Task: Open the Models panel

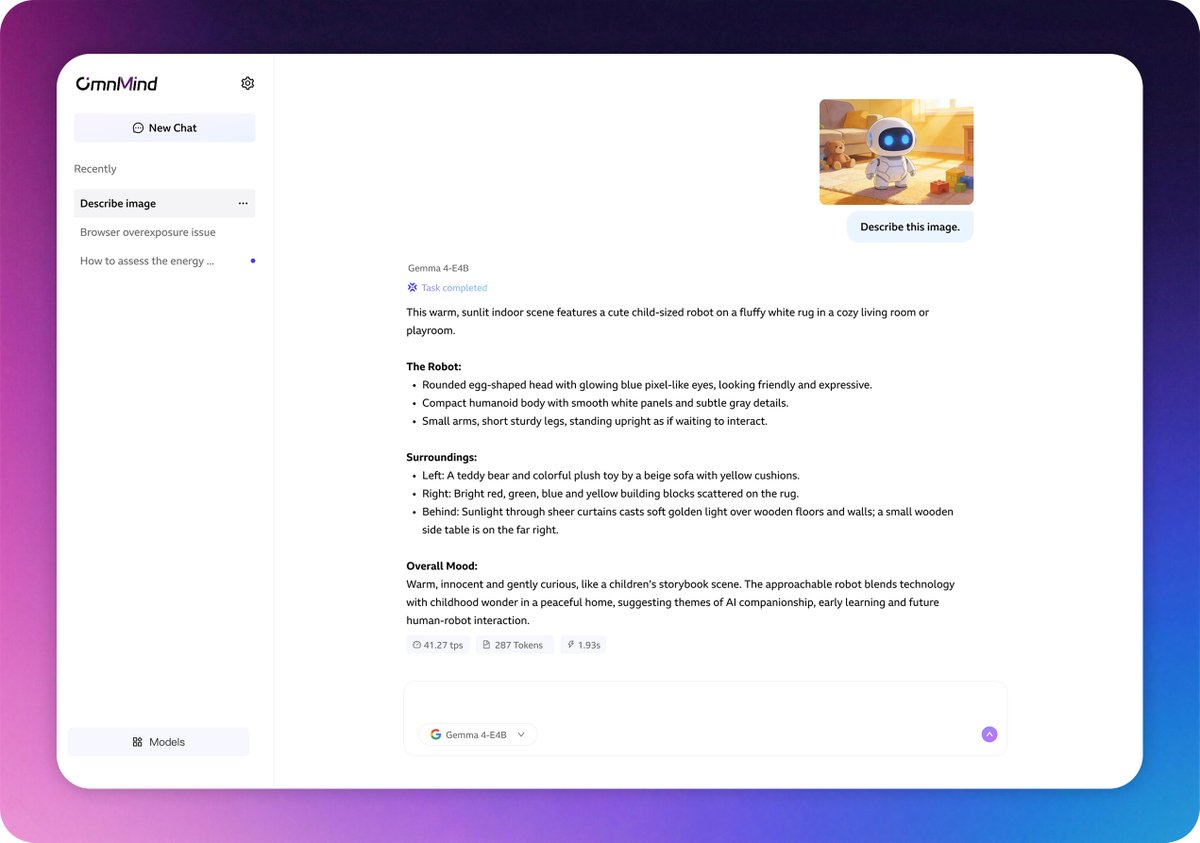Action: (x=158, y=742)
